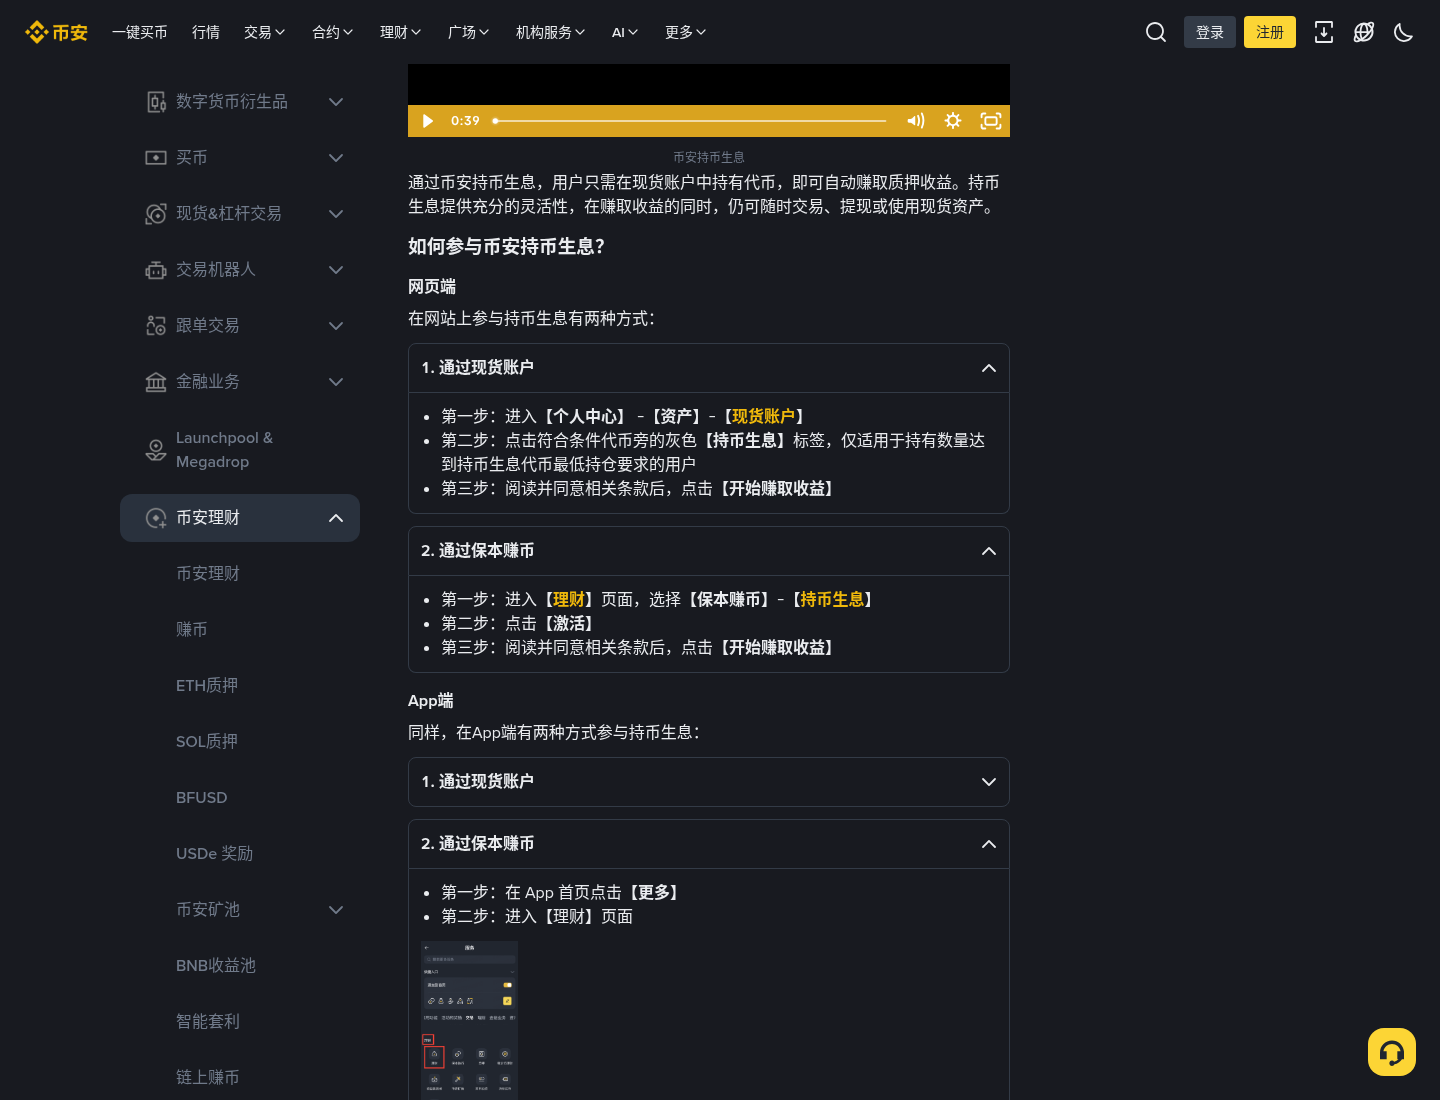Screen dimensions: 1440x1100
Task: Enter video fullscreen mode
Action: pyautogui.click(x=991, y=121)
